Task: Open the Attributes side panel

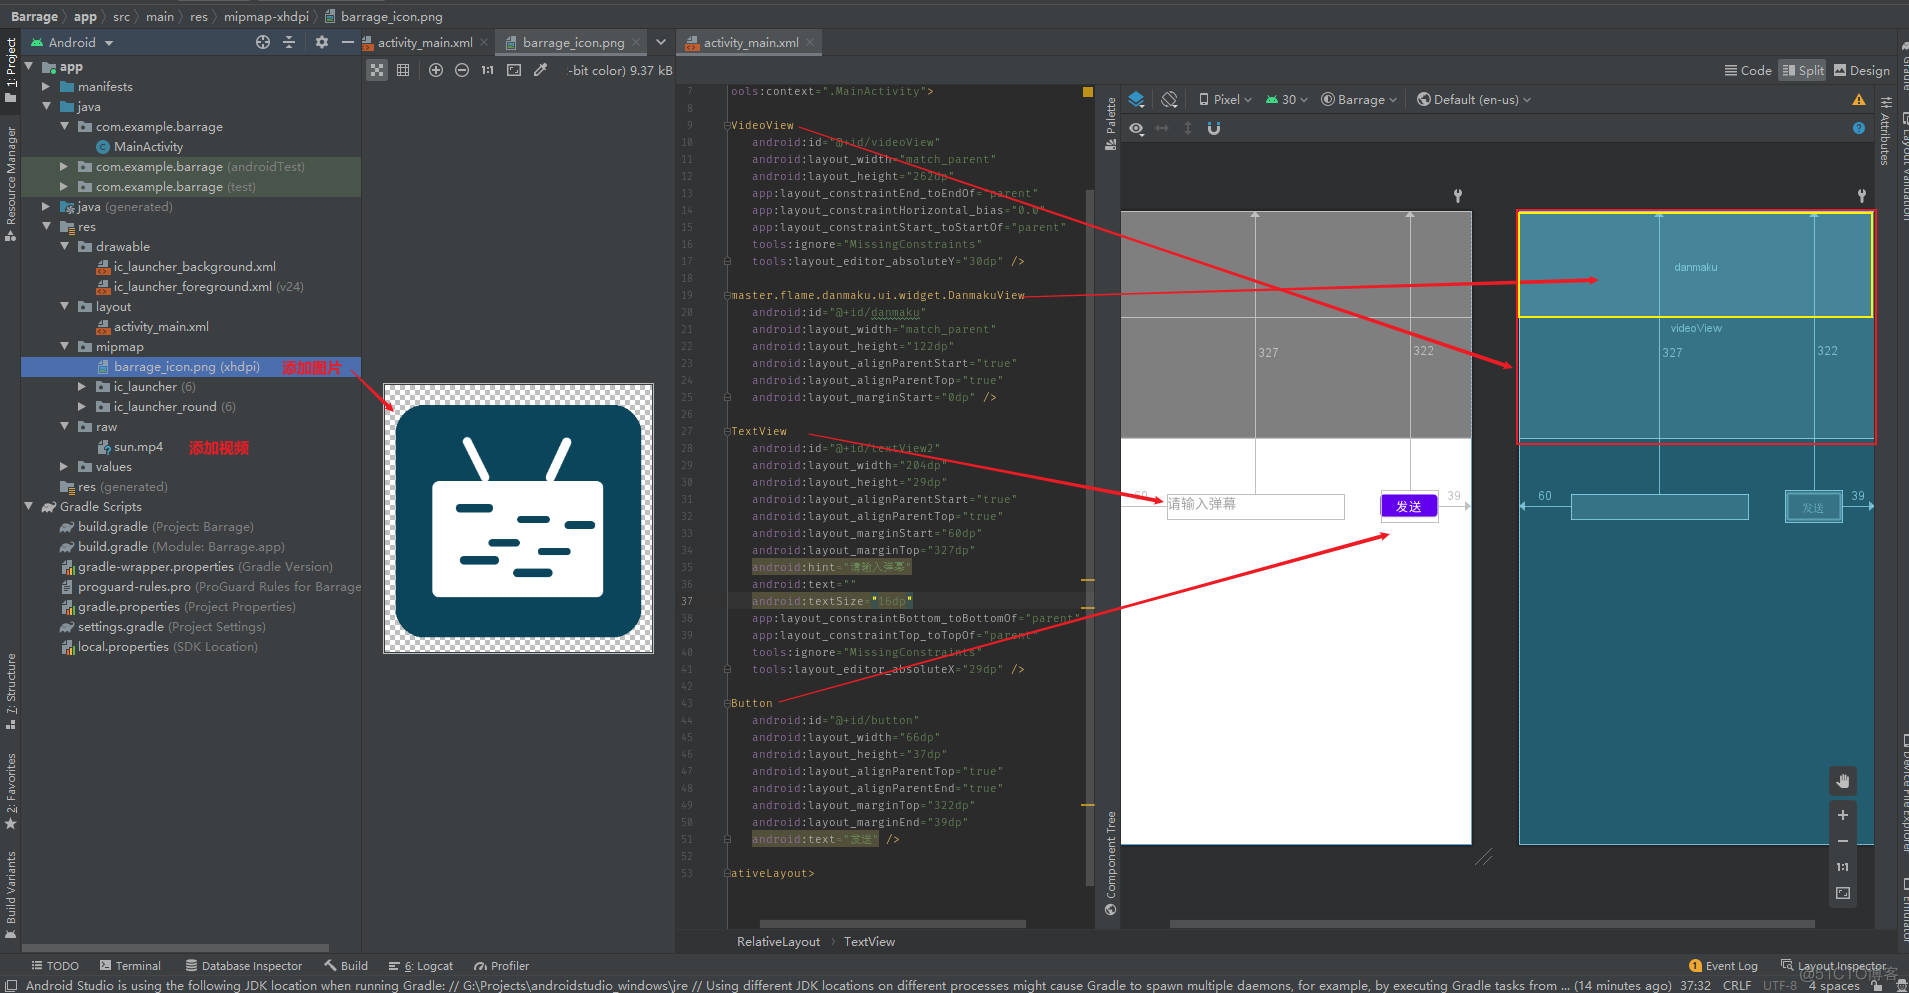Action: tap(1885, 131)
